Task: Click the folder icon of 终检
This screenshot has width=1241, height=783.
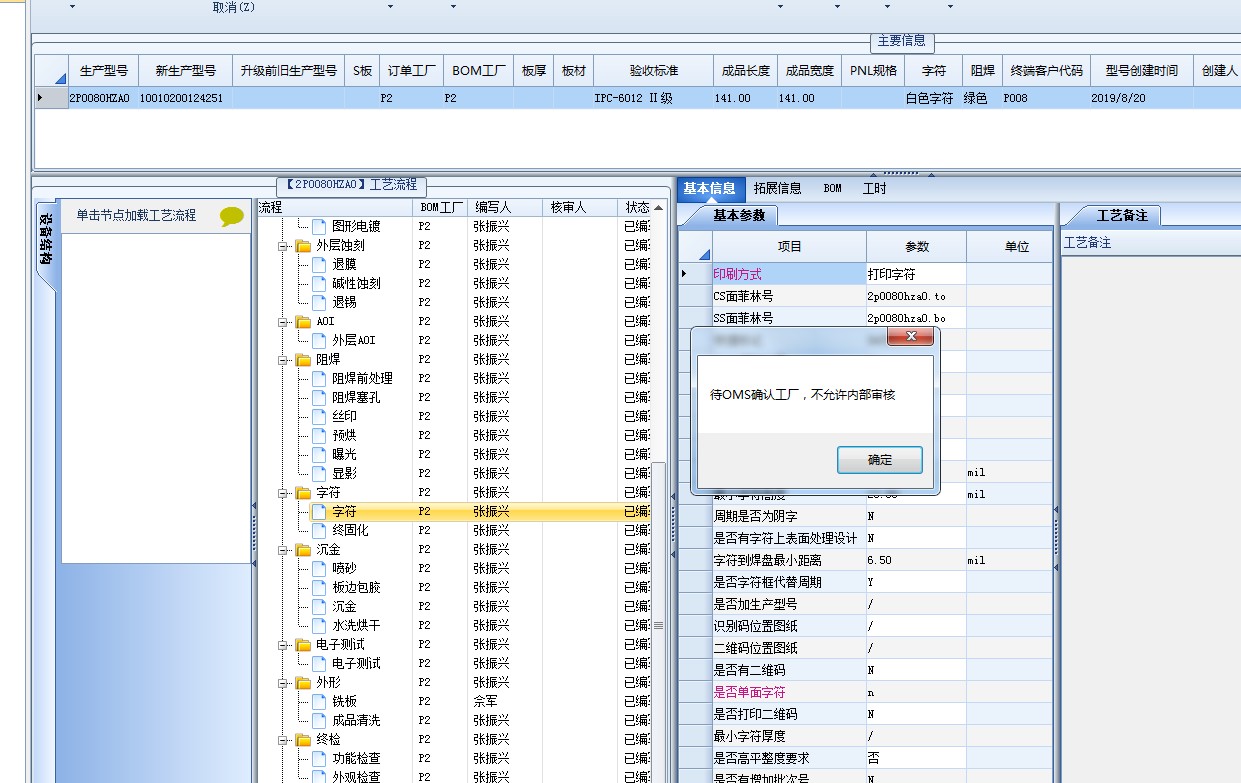Action: coord(303,739)
